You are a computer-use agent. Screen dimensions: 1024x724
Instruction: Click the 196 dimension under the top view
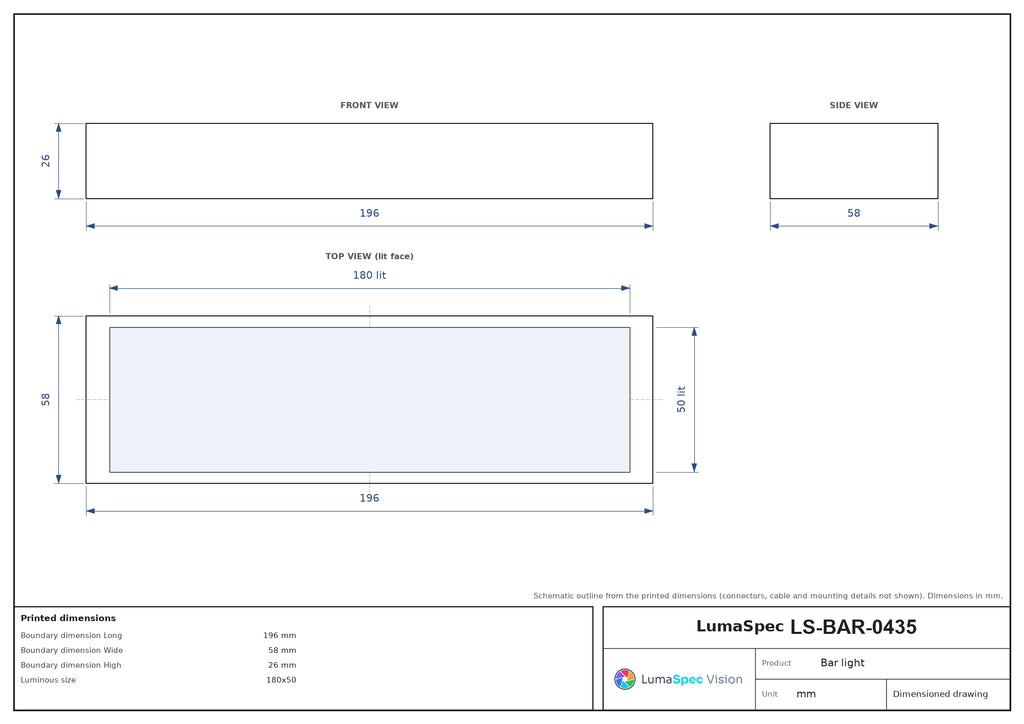[x=369, y=498]
